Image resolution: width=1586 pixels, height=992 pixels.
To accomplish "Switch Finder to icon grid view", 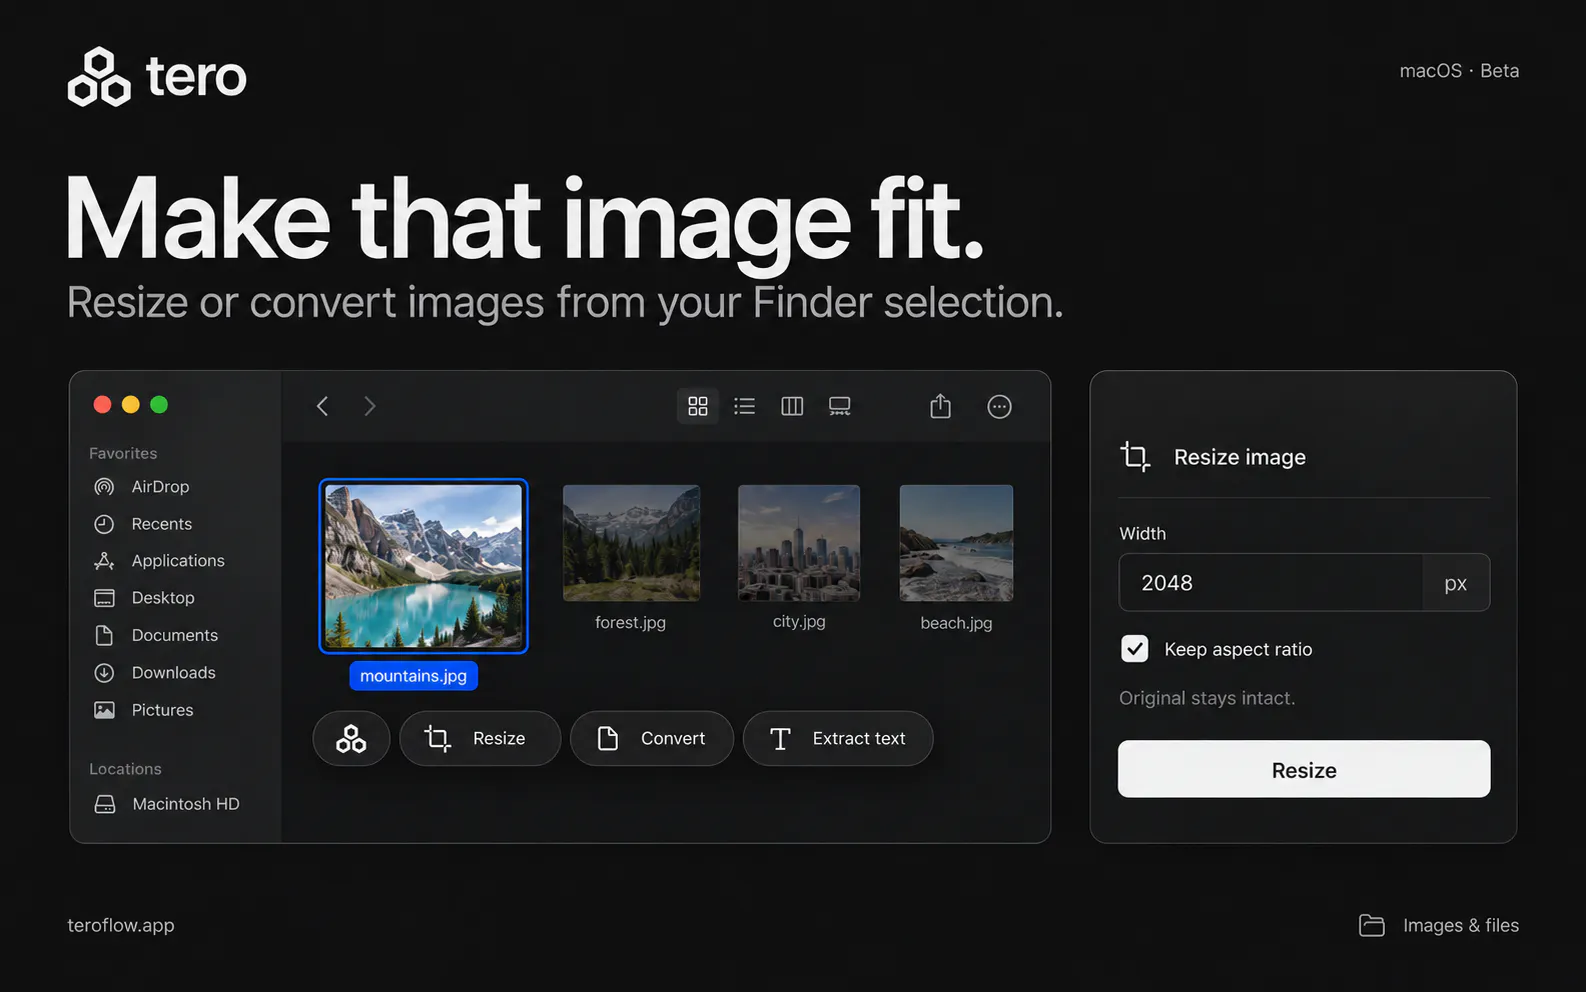I will (x=698, y=406).
